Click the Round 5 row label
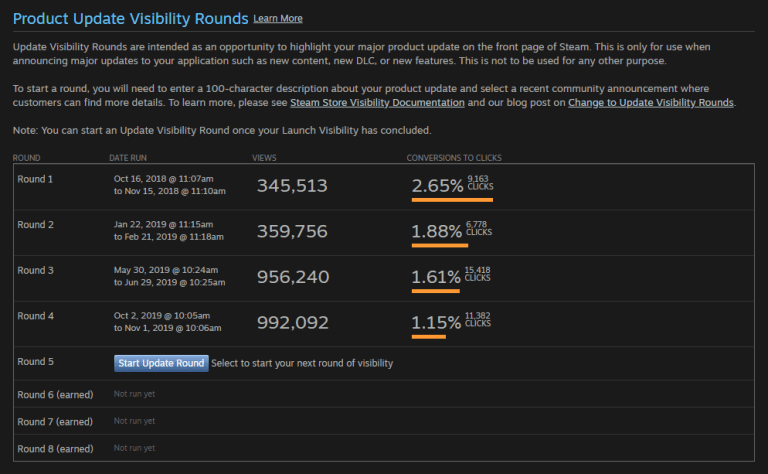 36,362
